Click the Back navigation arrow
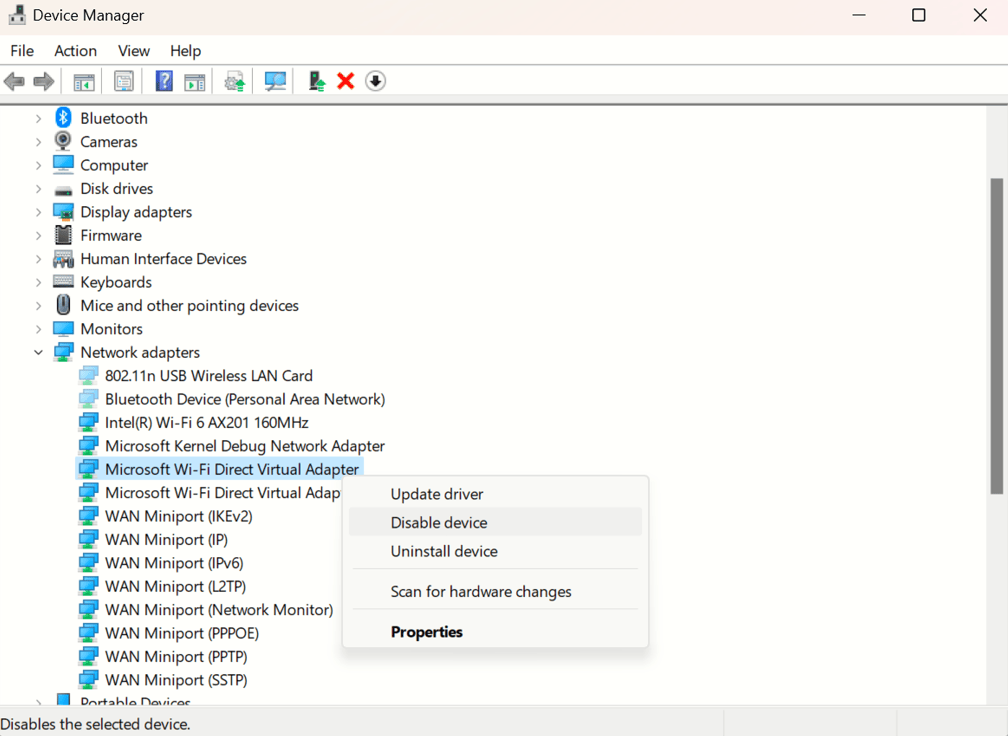Image resolution: width=1008 pixels, height=736 pixels. [14, 81]
